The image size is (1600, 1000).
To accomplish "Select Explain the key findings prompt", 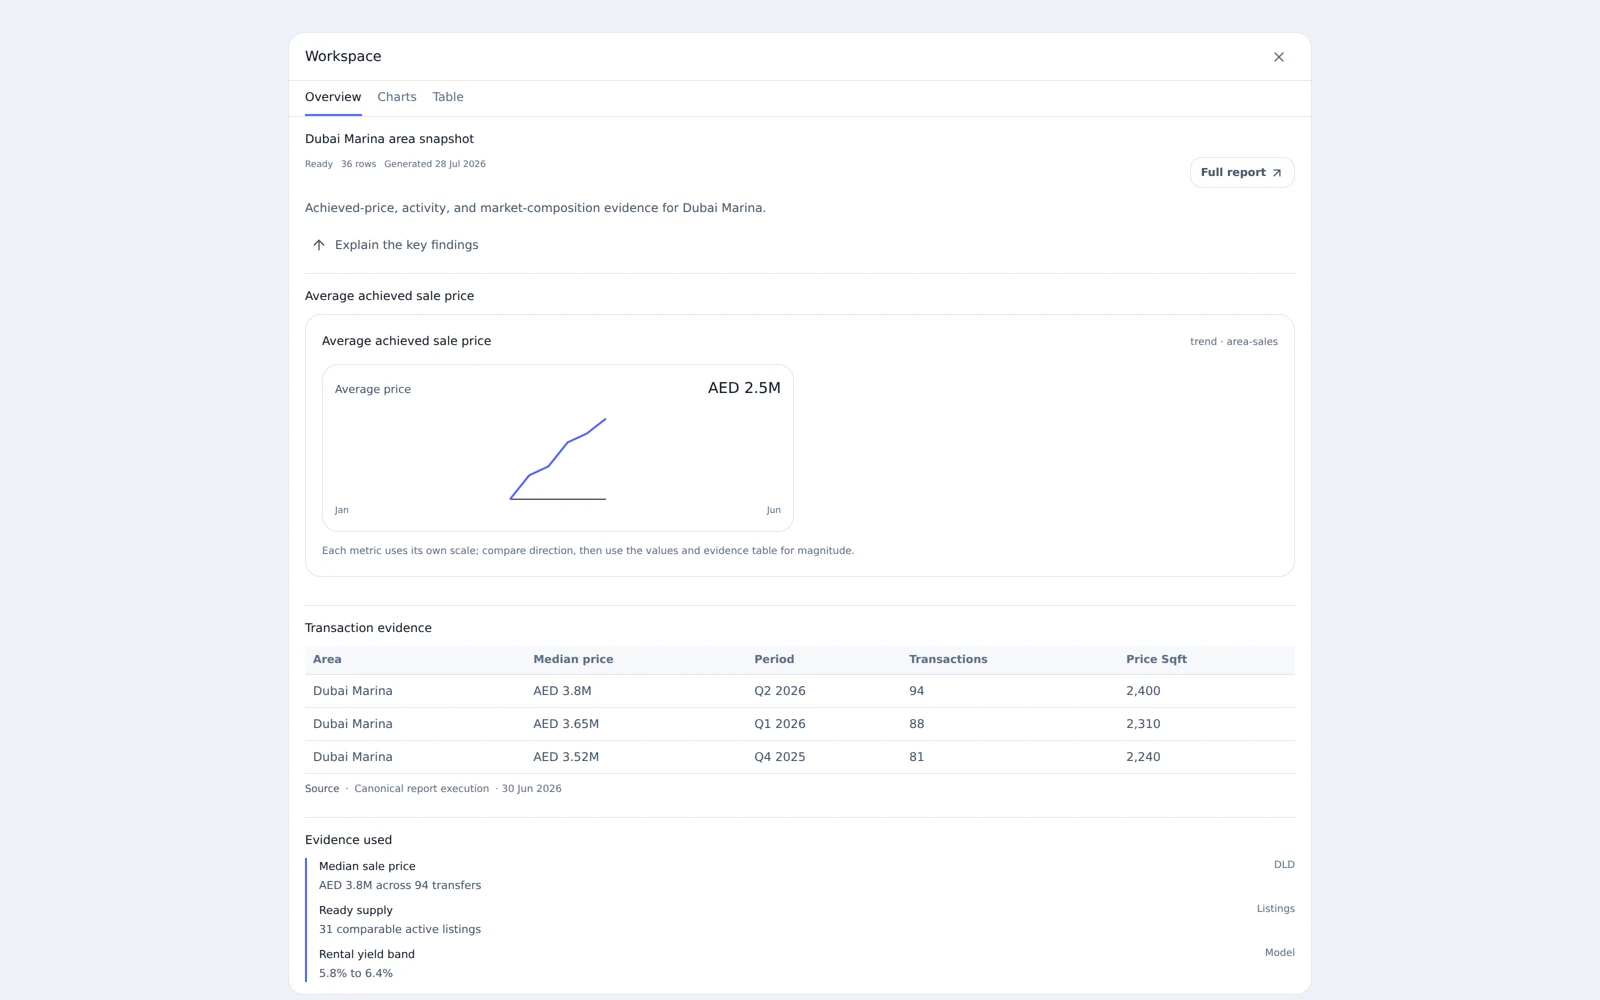I will coord(396,245).
